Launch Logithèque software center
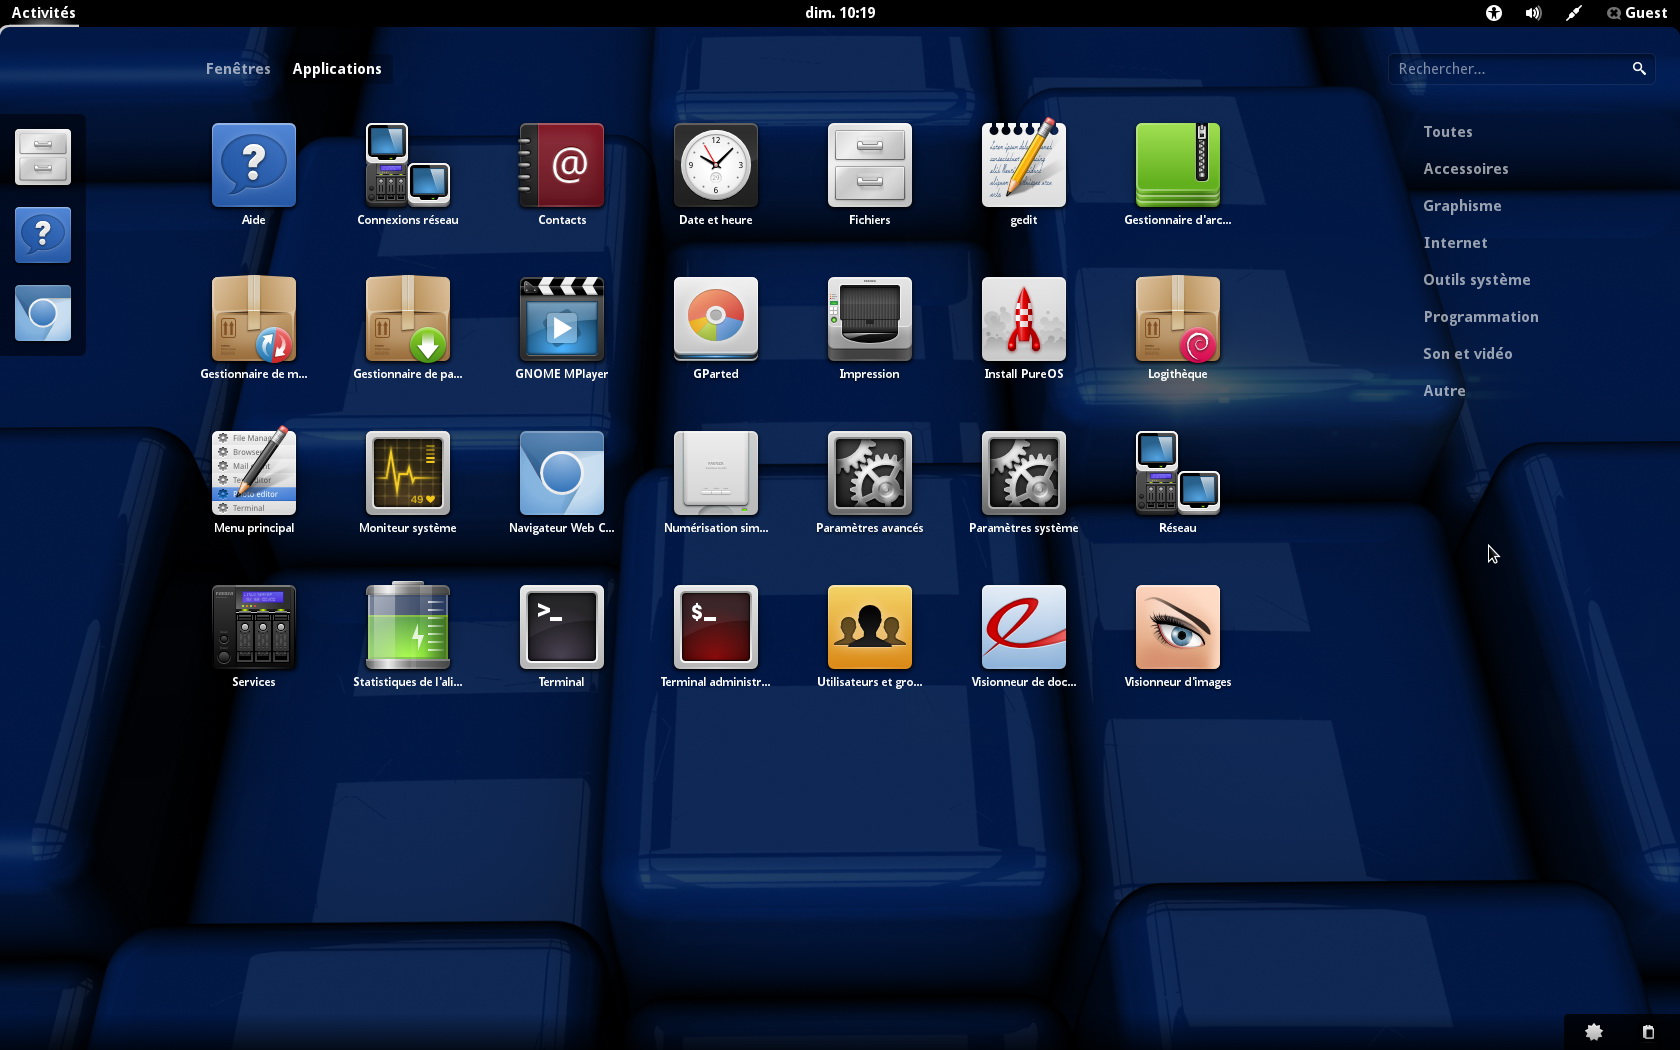 [x=1177, y=319]
